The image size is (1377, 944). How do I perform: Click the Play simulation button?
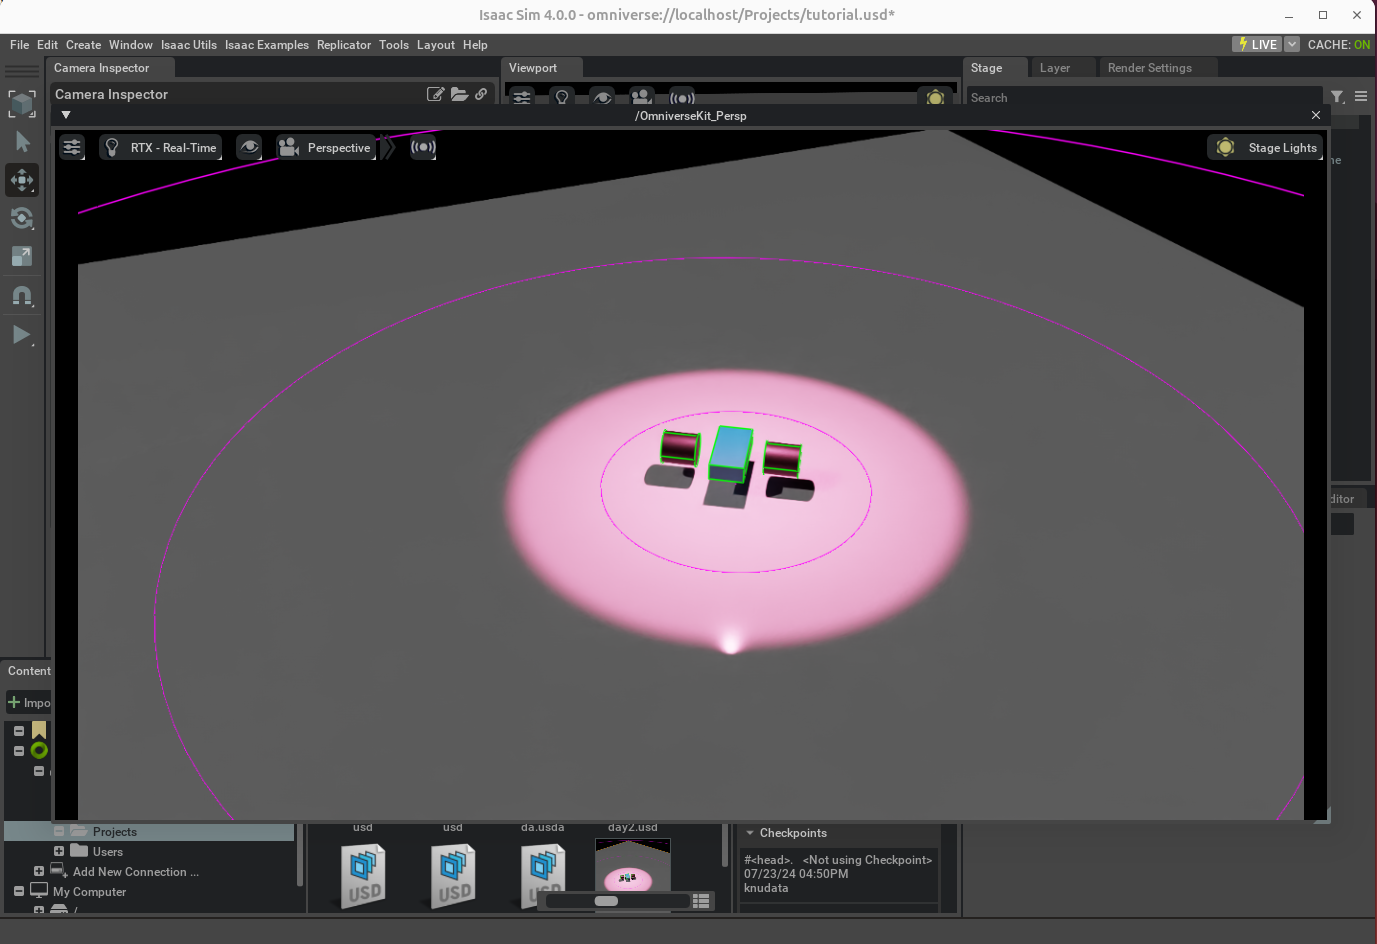22,334
